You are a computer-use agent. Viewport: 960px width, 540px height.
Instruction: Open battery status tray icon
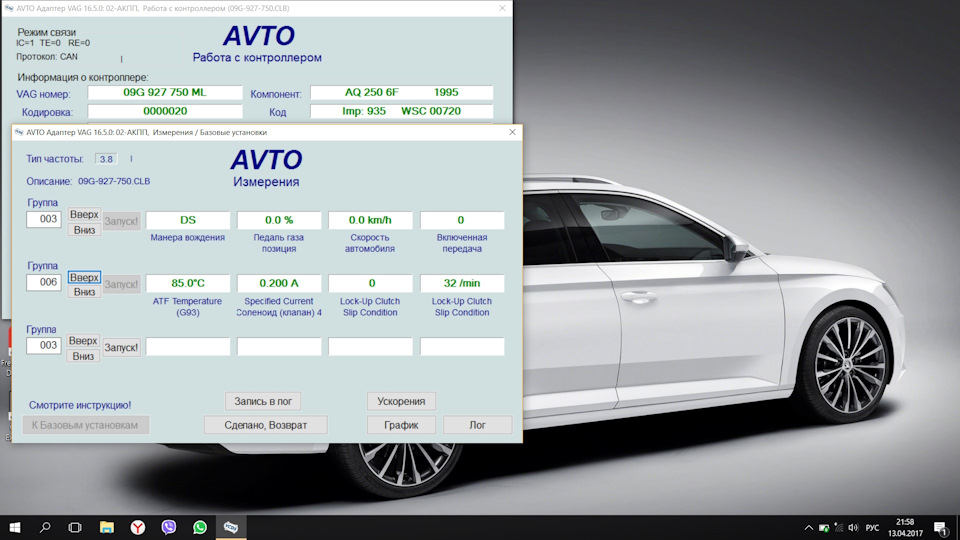pos(823,528)
